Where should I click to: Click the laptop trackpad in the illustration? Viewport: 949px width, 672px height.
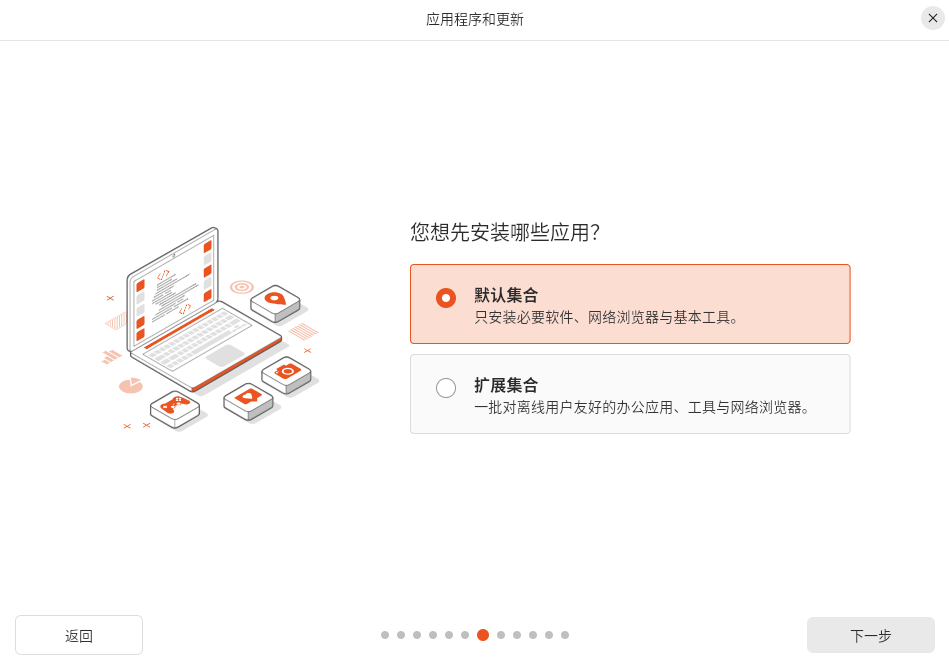224,355
